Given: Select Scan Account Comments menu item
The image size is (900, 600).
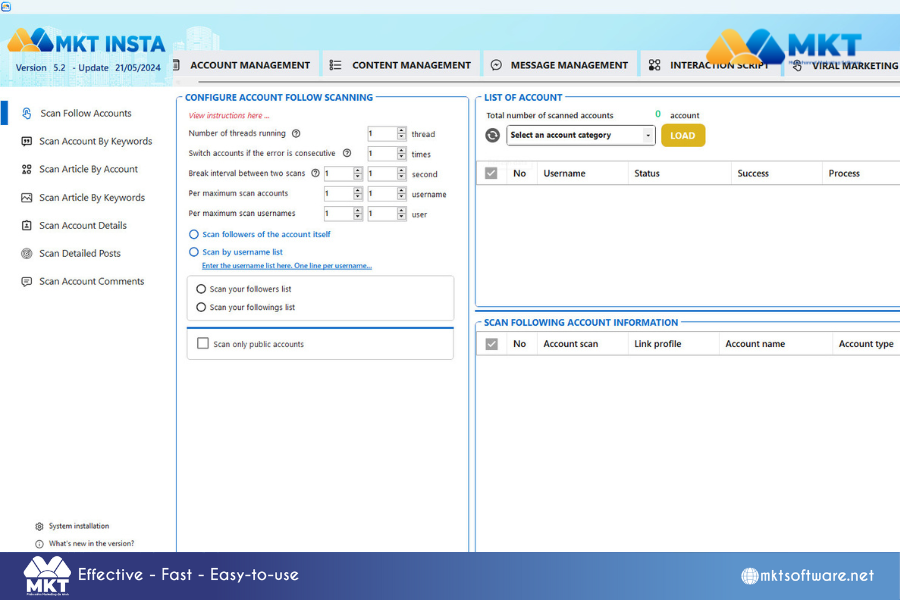Looking at the screenshot, I should (x=91, y=281).
